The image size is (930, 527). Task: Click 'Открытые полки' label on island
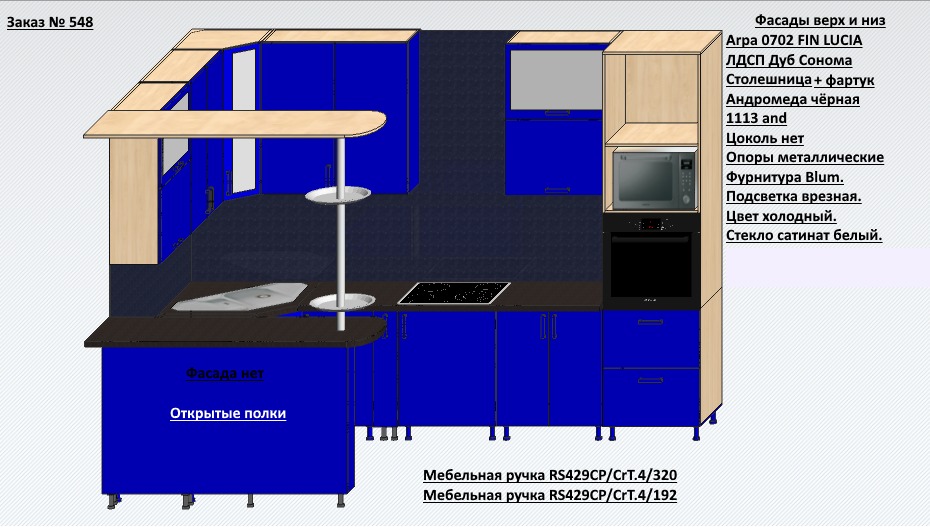pyautogui.click(x=228, y=413)
